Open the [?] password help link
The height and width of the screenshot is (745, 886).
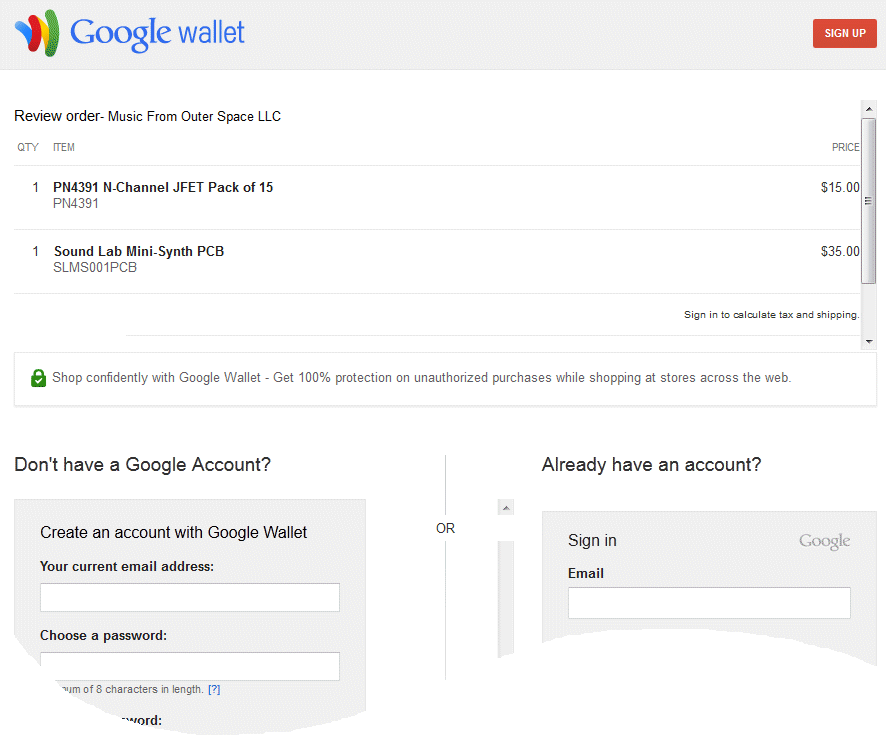coord(214,689)
